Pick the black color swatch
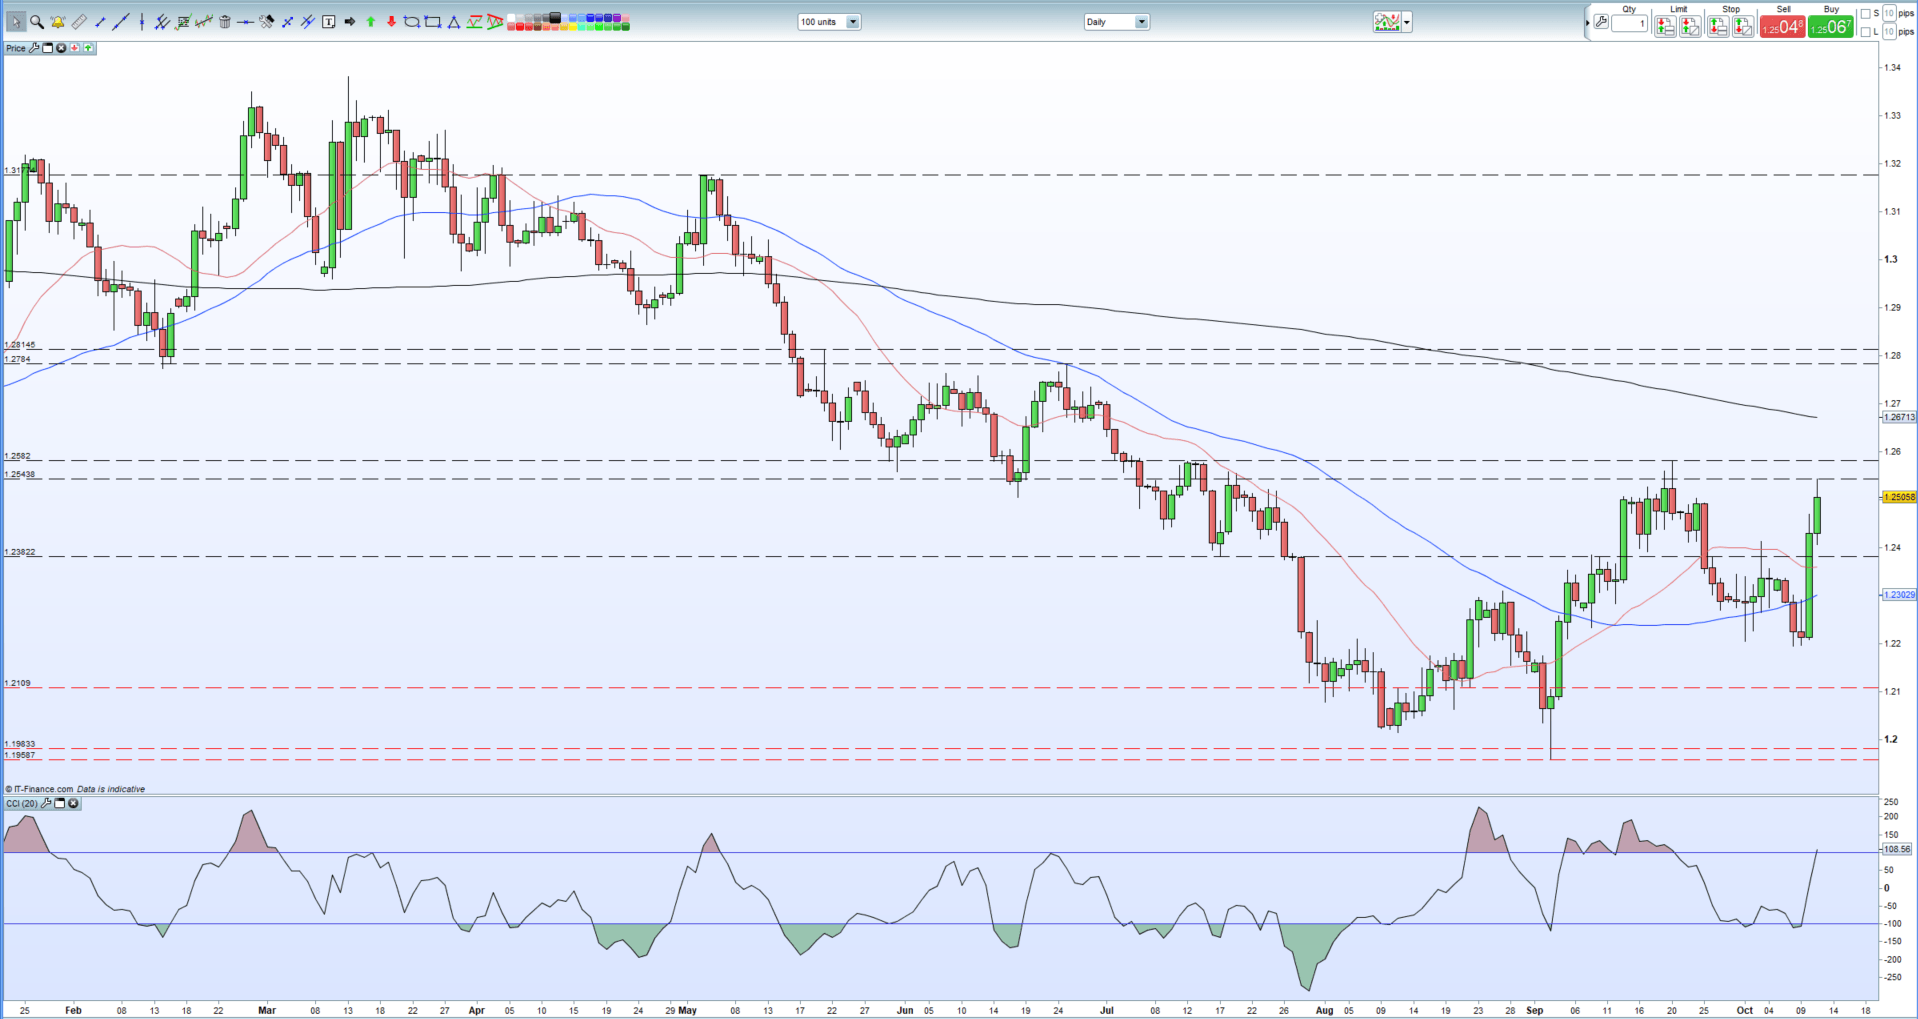The height and width of the screenshot is (1019, 1918). coord(554,17)
